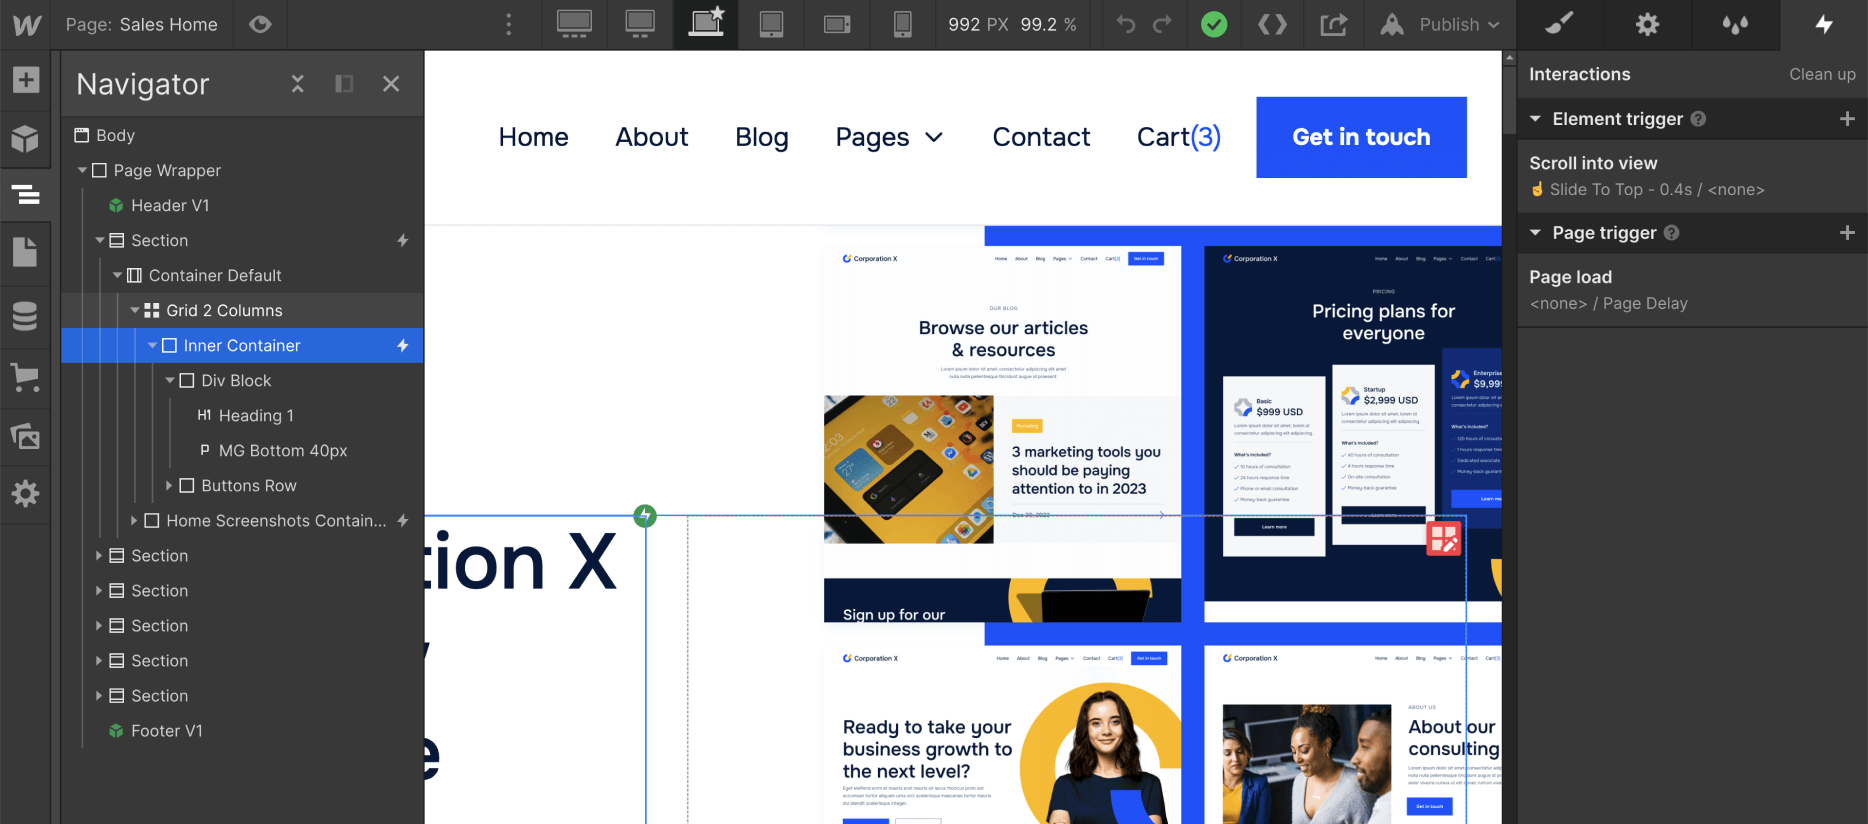This screenshot has width=1868, height=824.
Task: Open the CMS Collections database icon
Action: pos(25,316)
